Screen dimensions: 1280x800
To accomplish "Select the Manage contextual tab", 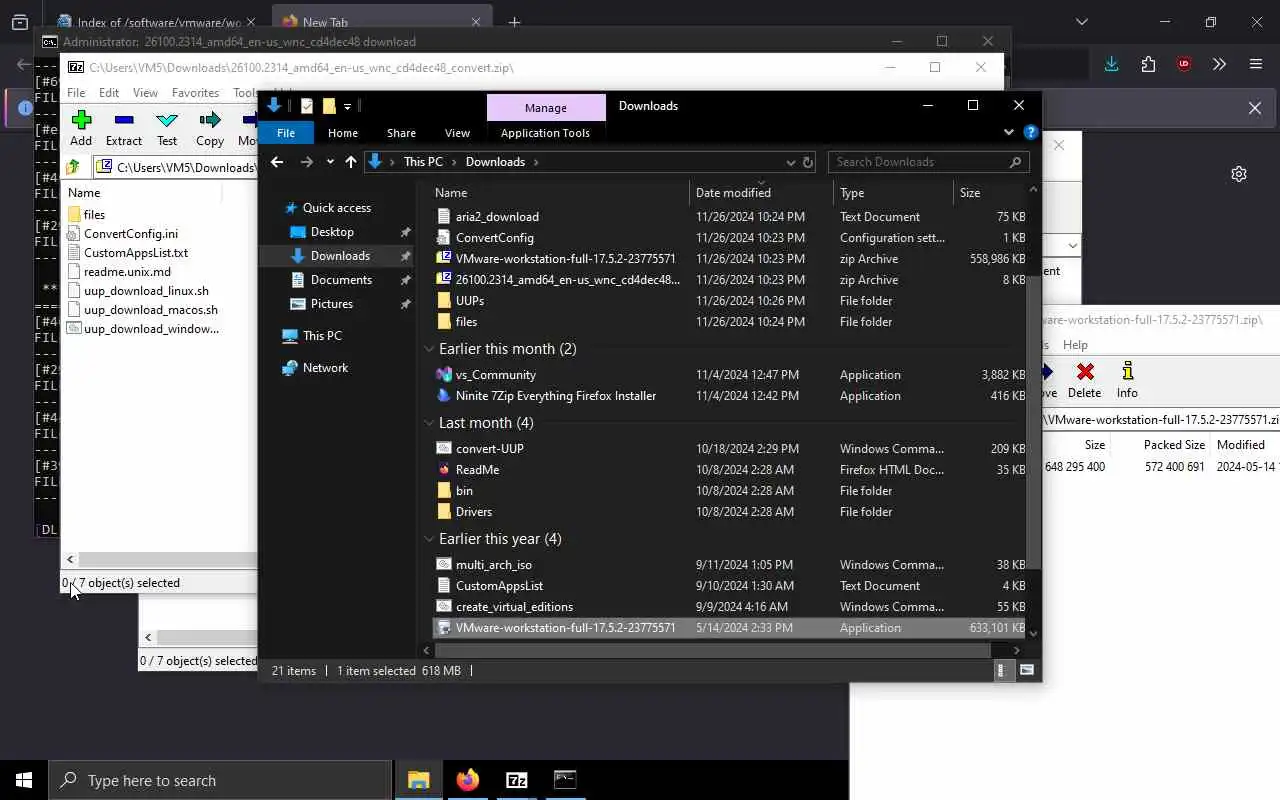I will (546, 107).
